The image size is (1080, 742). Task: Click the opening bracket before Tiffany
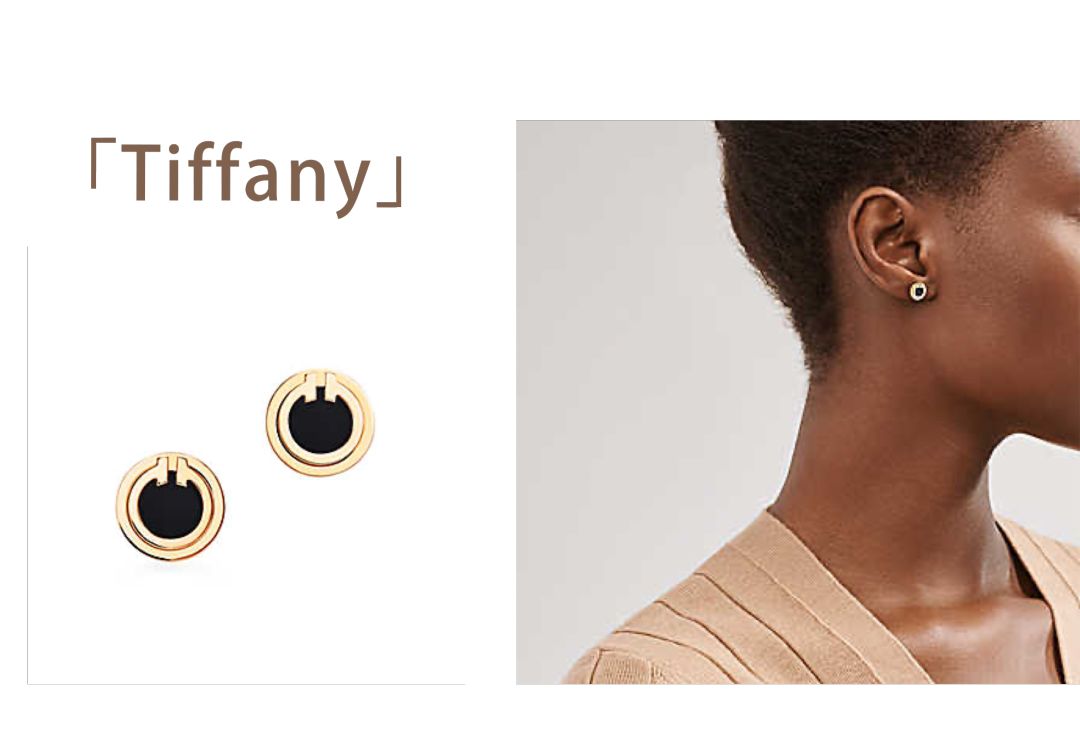tap(103, 163)
